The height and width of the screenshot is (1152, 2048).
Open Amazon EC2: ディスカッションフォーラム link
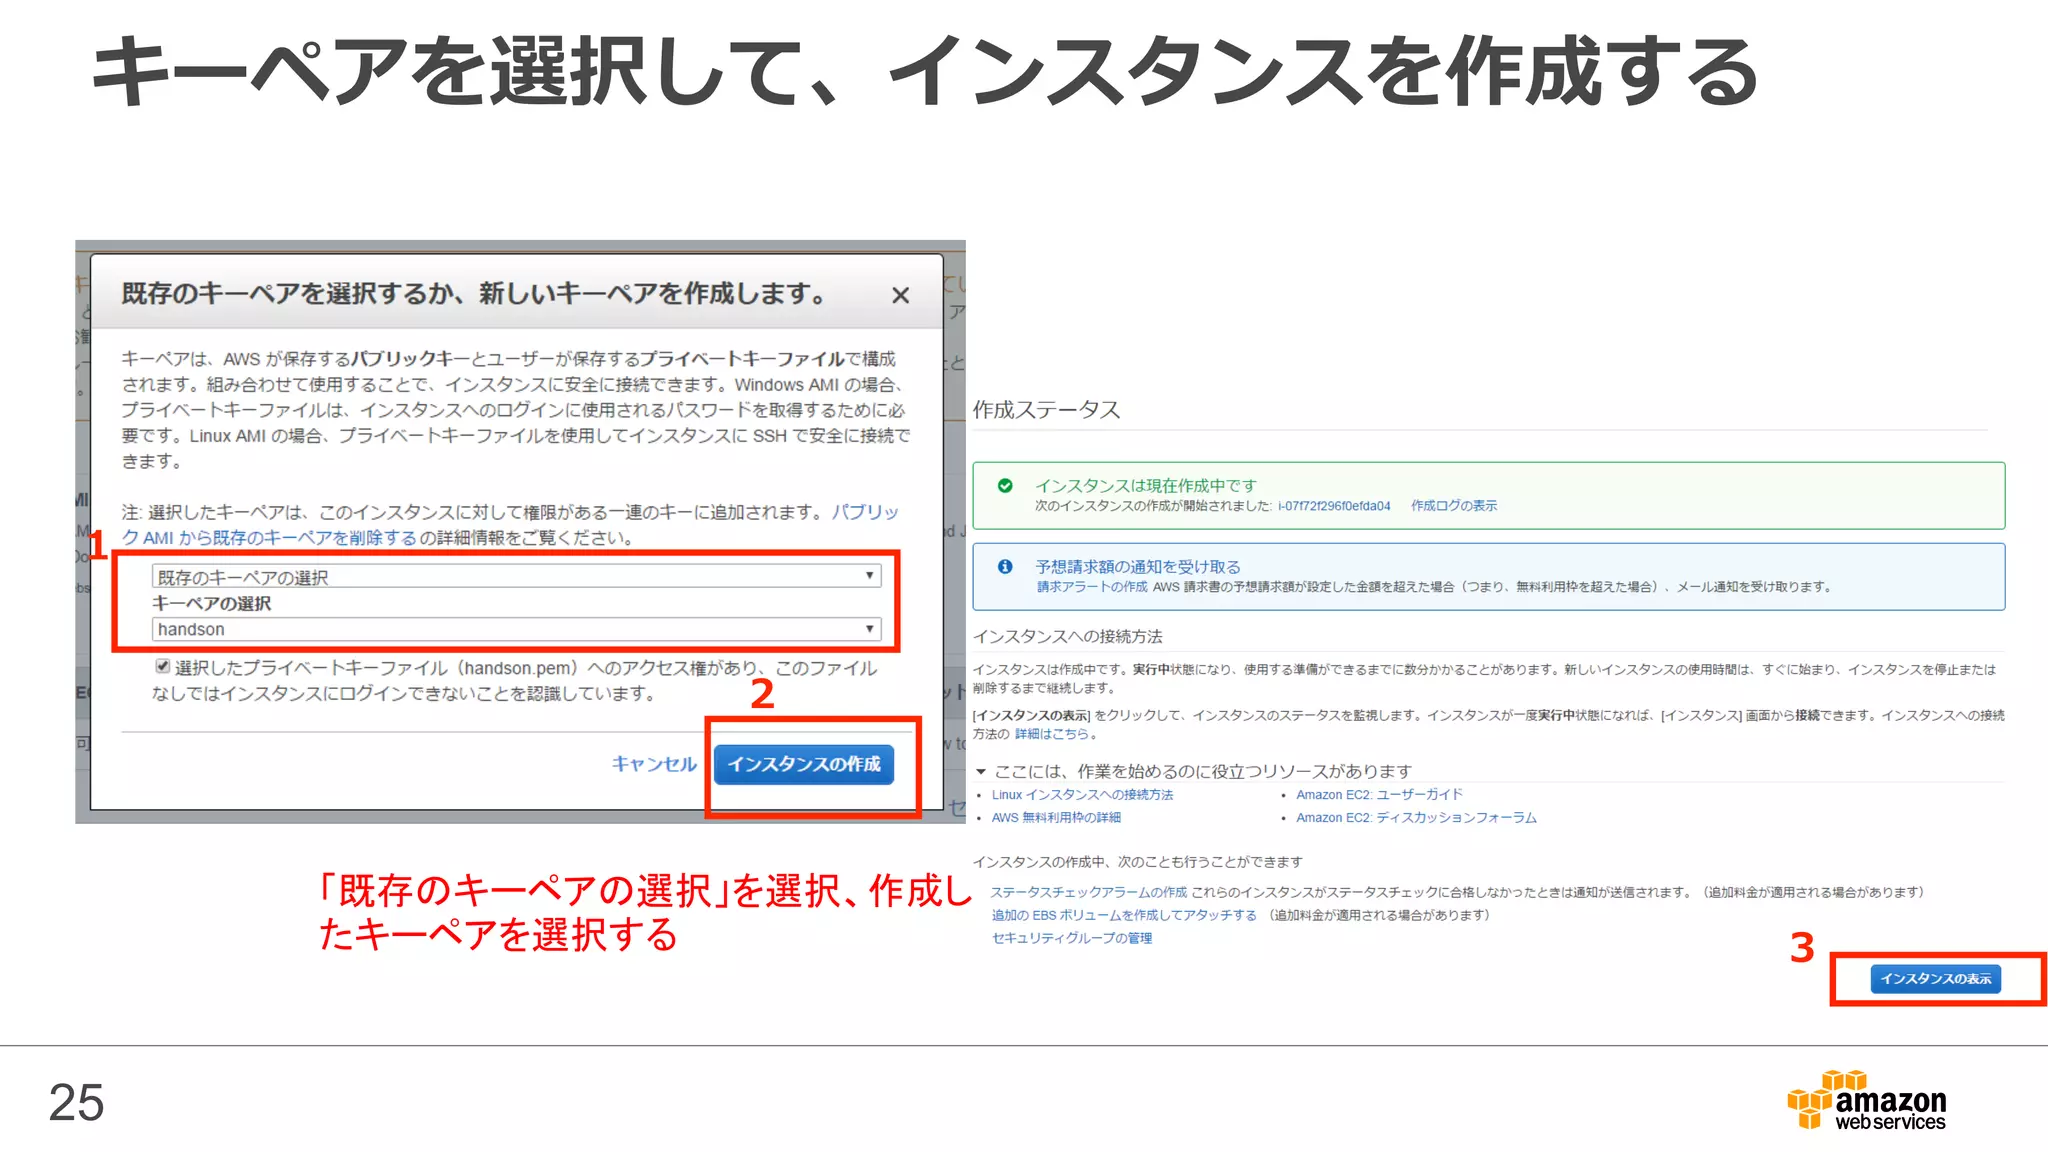coord(1416,818)
